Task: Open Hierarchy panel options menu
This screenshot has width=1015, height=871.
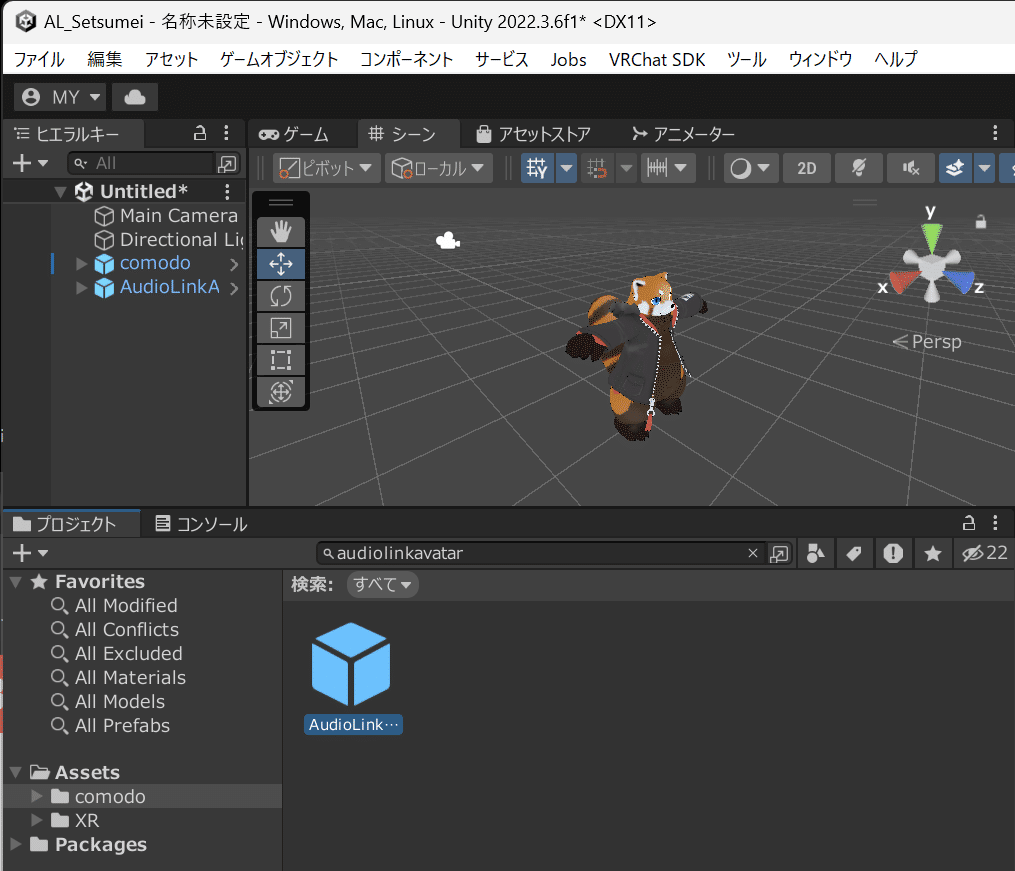Action: click(226, 133)
